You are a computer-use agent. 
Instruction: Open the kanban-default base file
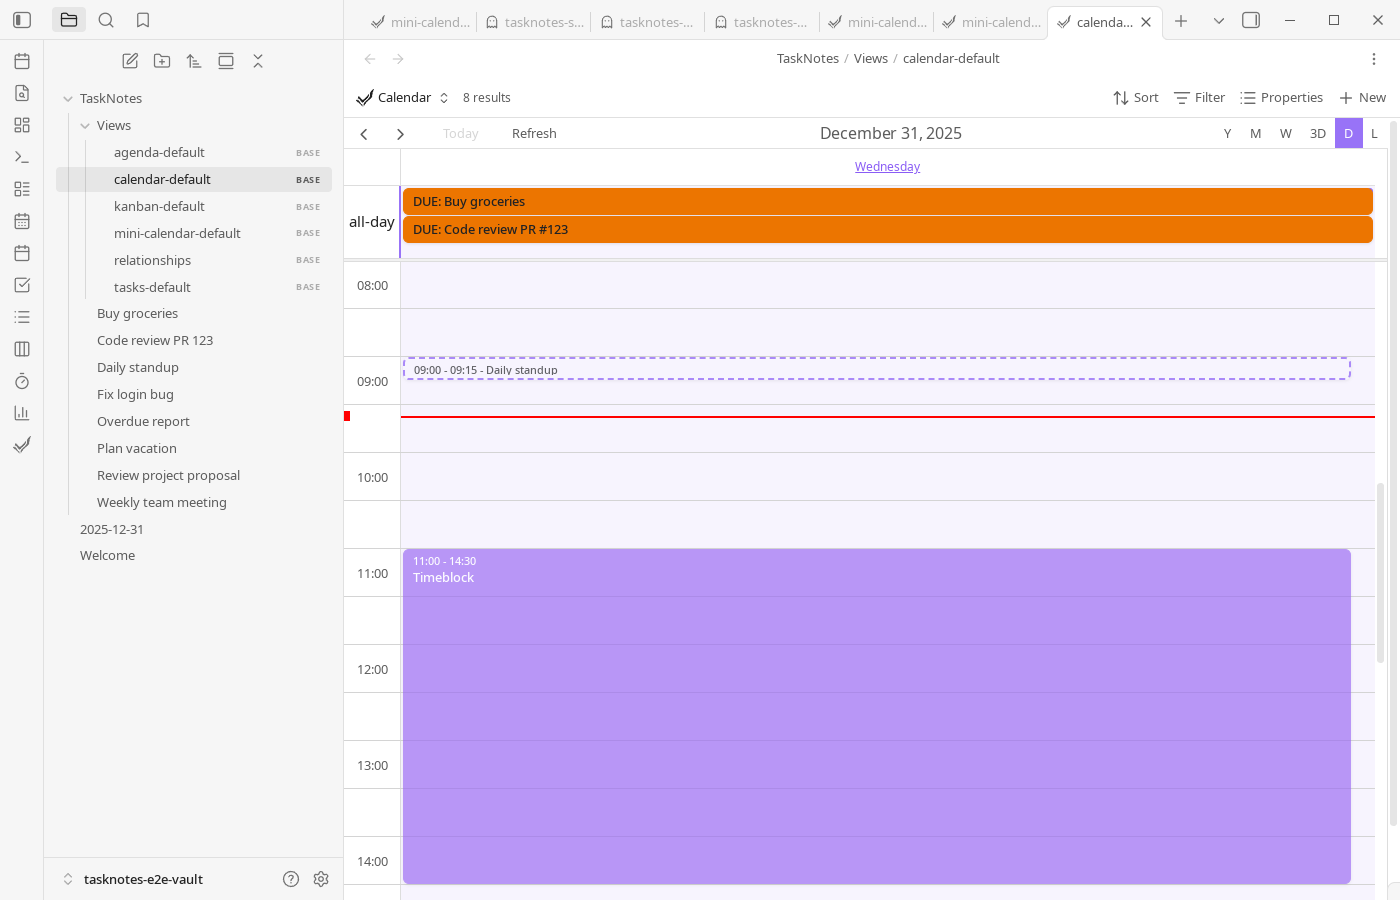[159, 206]
